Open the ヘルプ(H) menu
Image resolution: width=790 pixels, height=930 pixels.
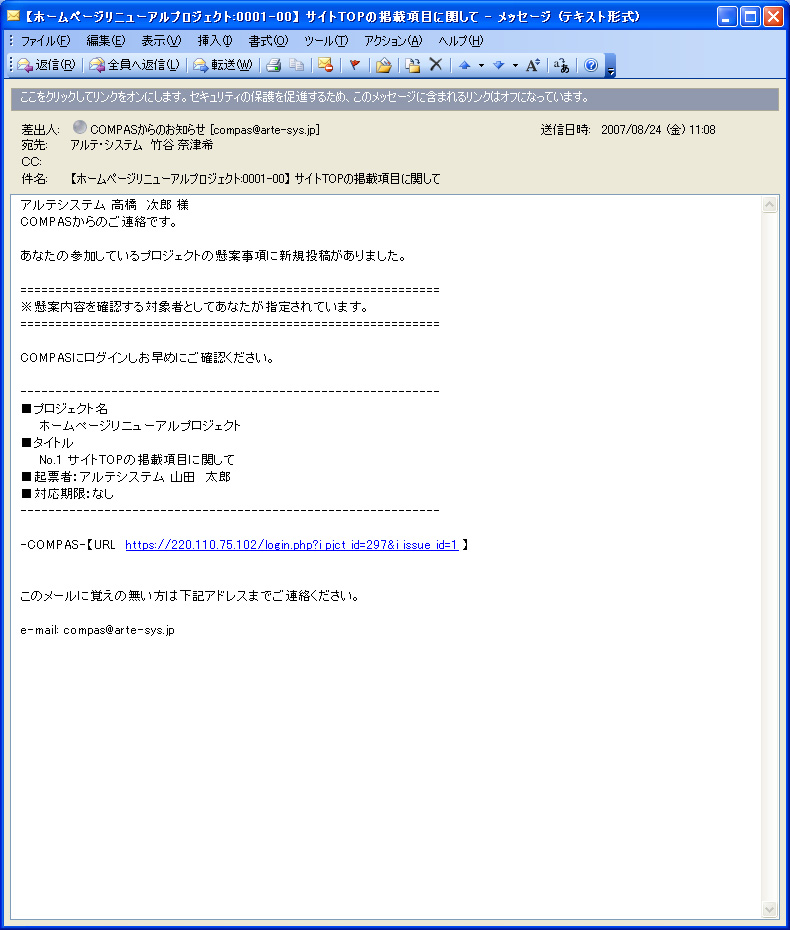tap(461, 41)
